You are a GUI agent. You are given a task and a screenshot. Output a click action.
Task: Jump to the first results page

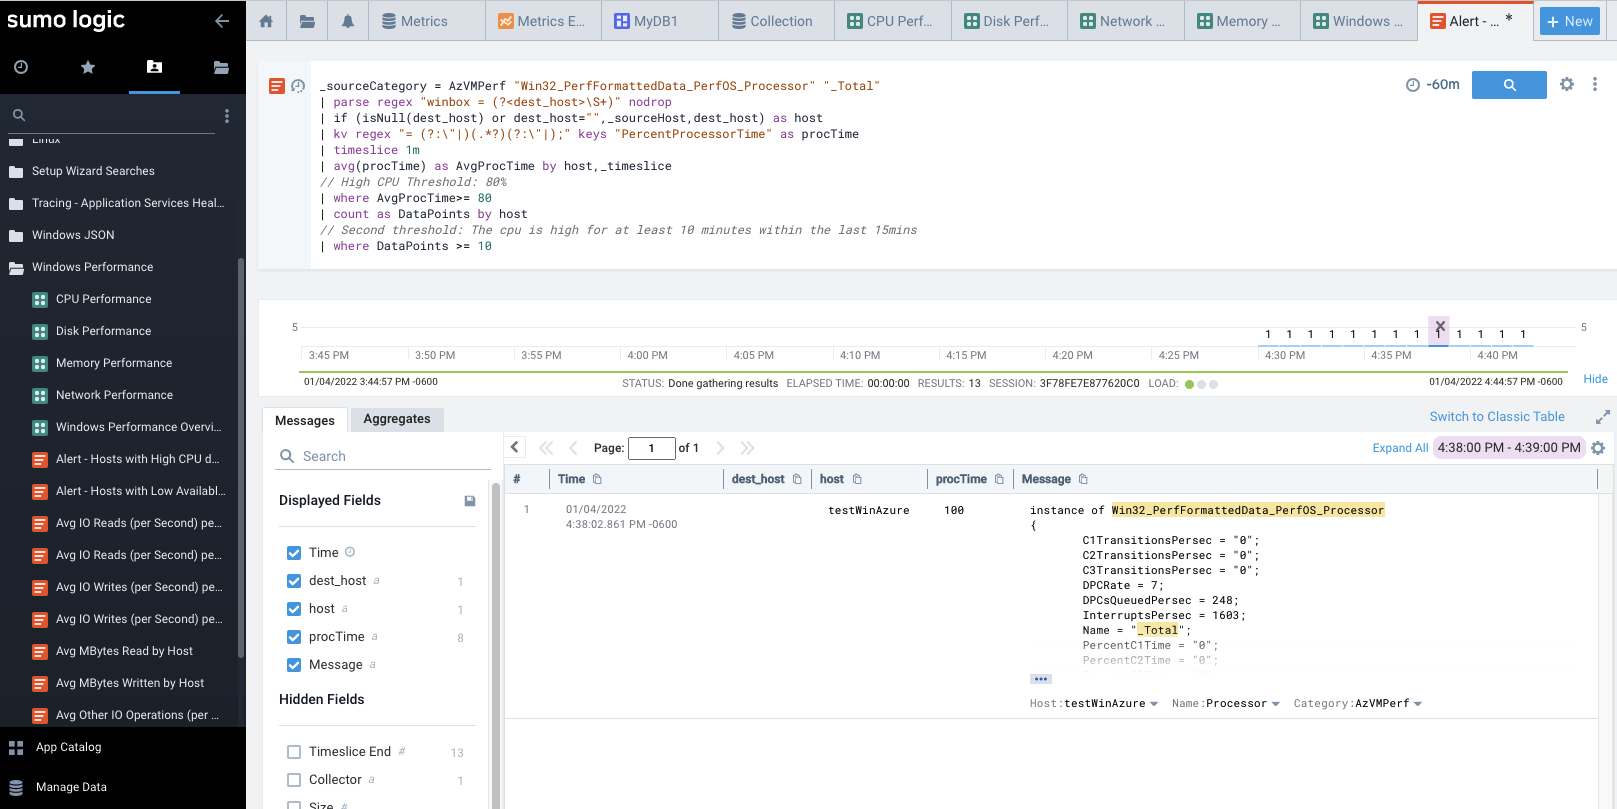(546, 448)
